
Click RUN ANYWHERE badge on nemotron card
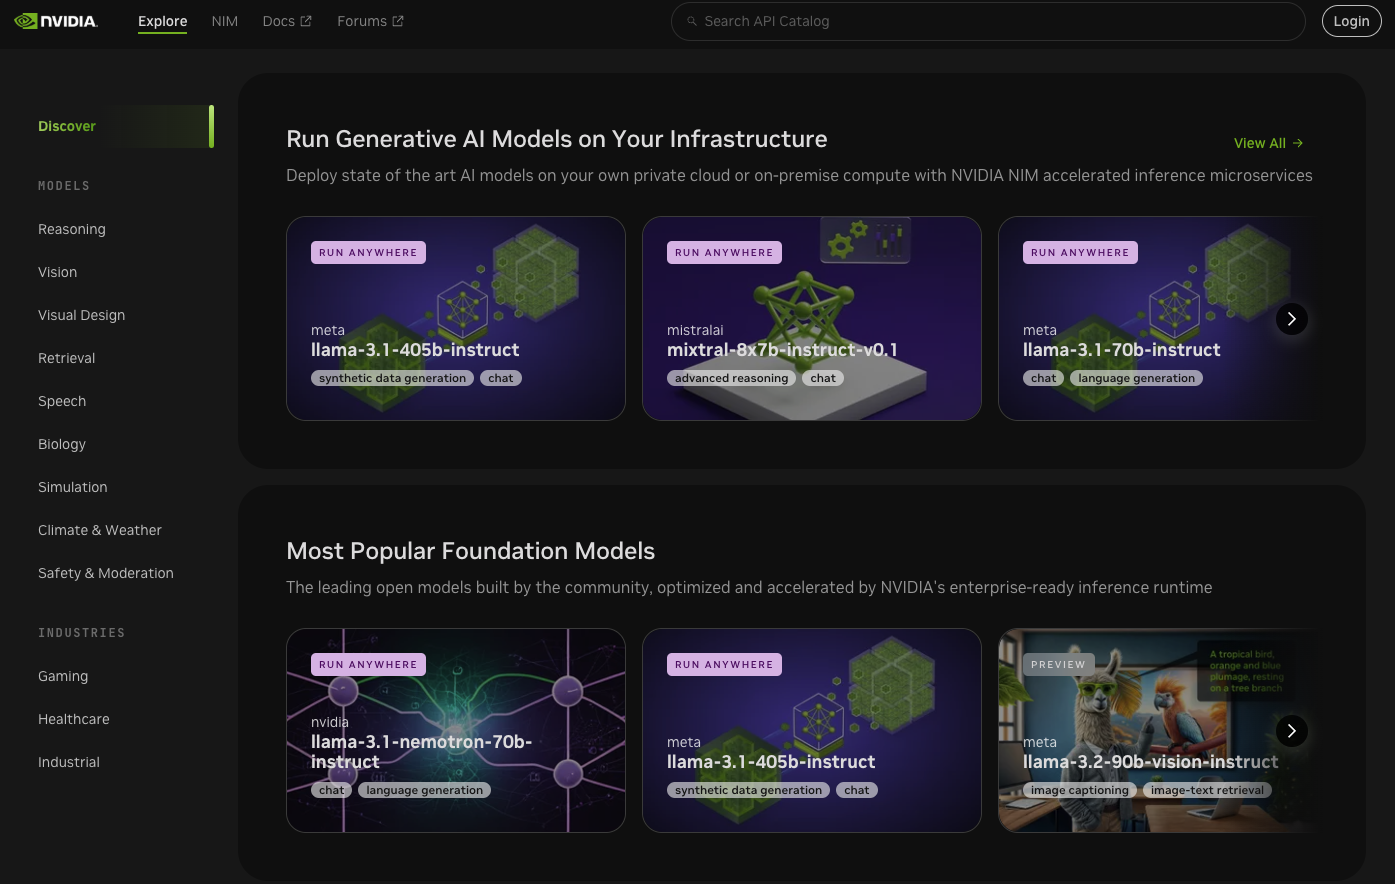click(368, 665)
